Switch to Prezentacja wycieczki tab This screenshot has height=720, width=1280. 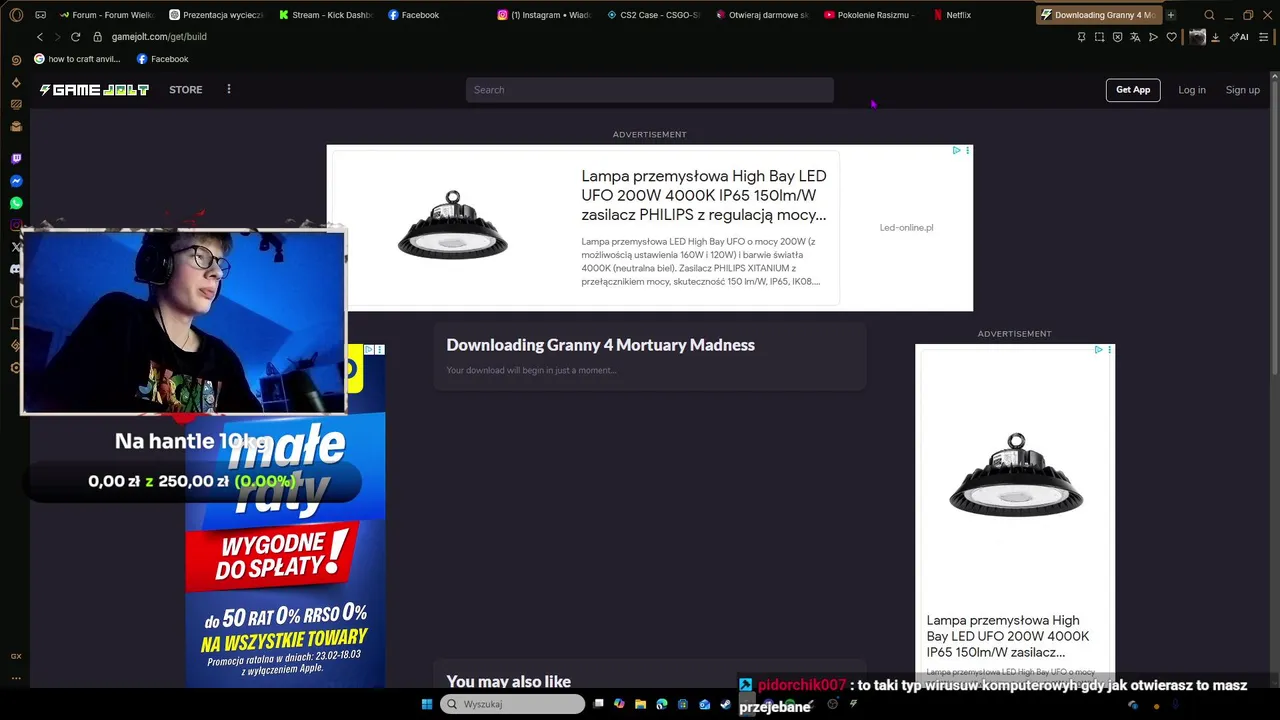pos(216,15)
